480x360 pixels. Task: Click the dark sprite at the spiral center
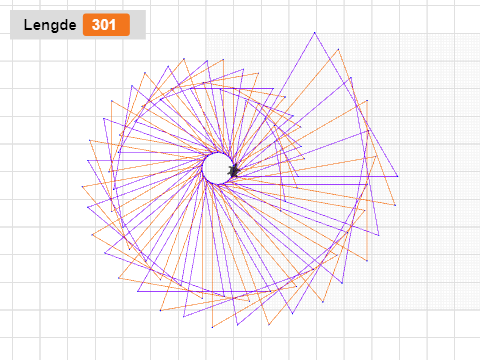point(234,170)
